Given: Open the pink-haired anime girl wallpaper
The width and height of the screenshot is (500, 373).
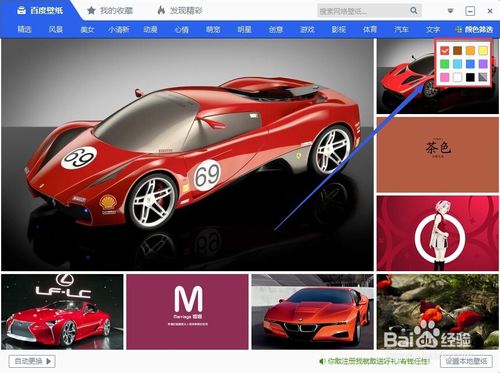Looking at the screenshot, I should [x=438, y=233].
